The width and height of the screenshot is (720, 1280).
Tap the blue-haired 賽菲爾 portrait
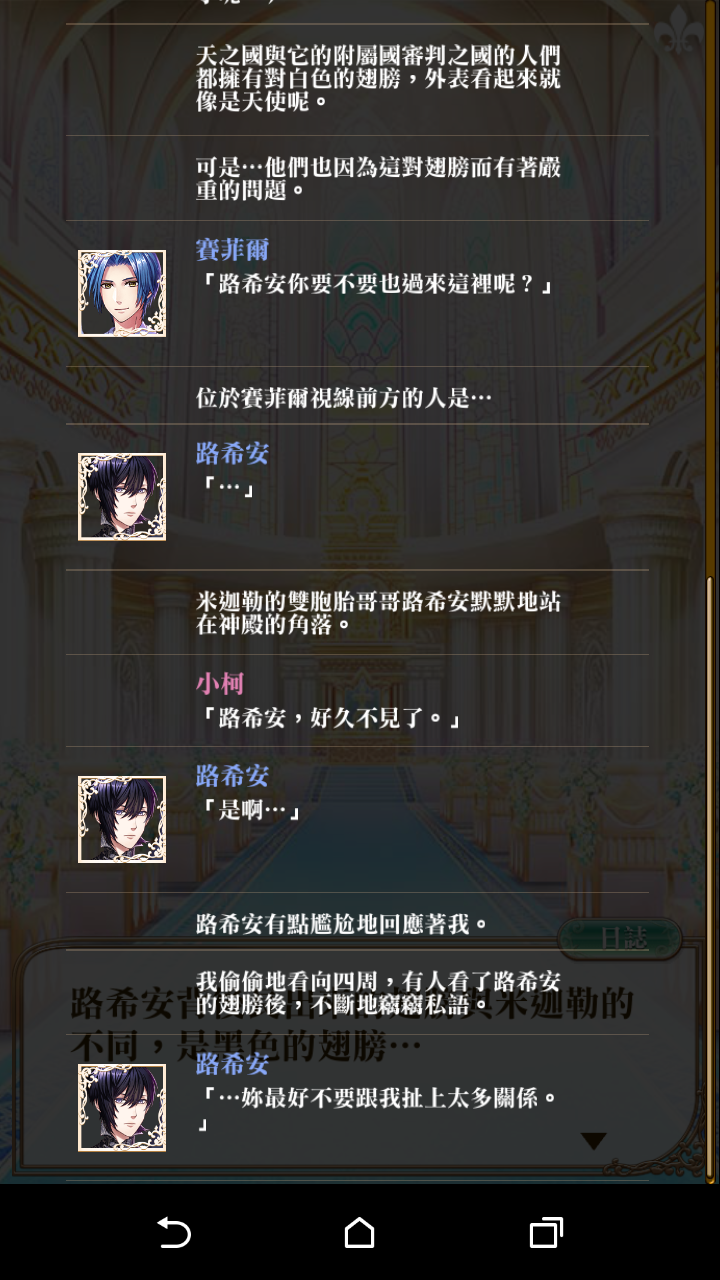point(122,293)
